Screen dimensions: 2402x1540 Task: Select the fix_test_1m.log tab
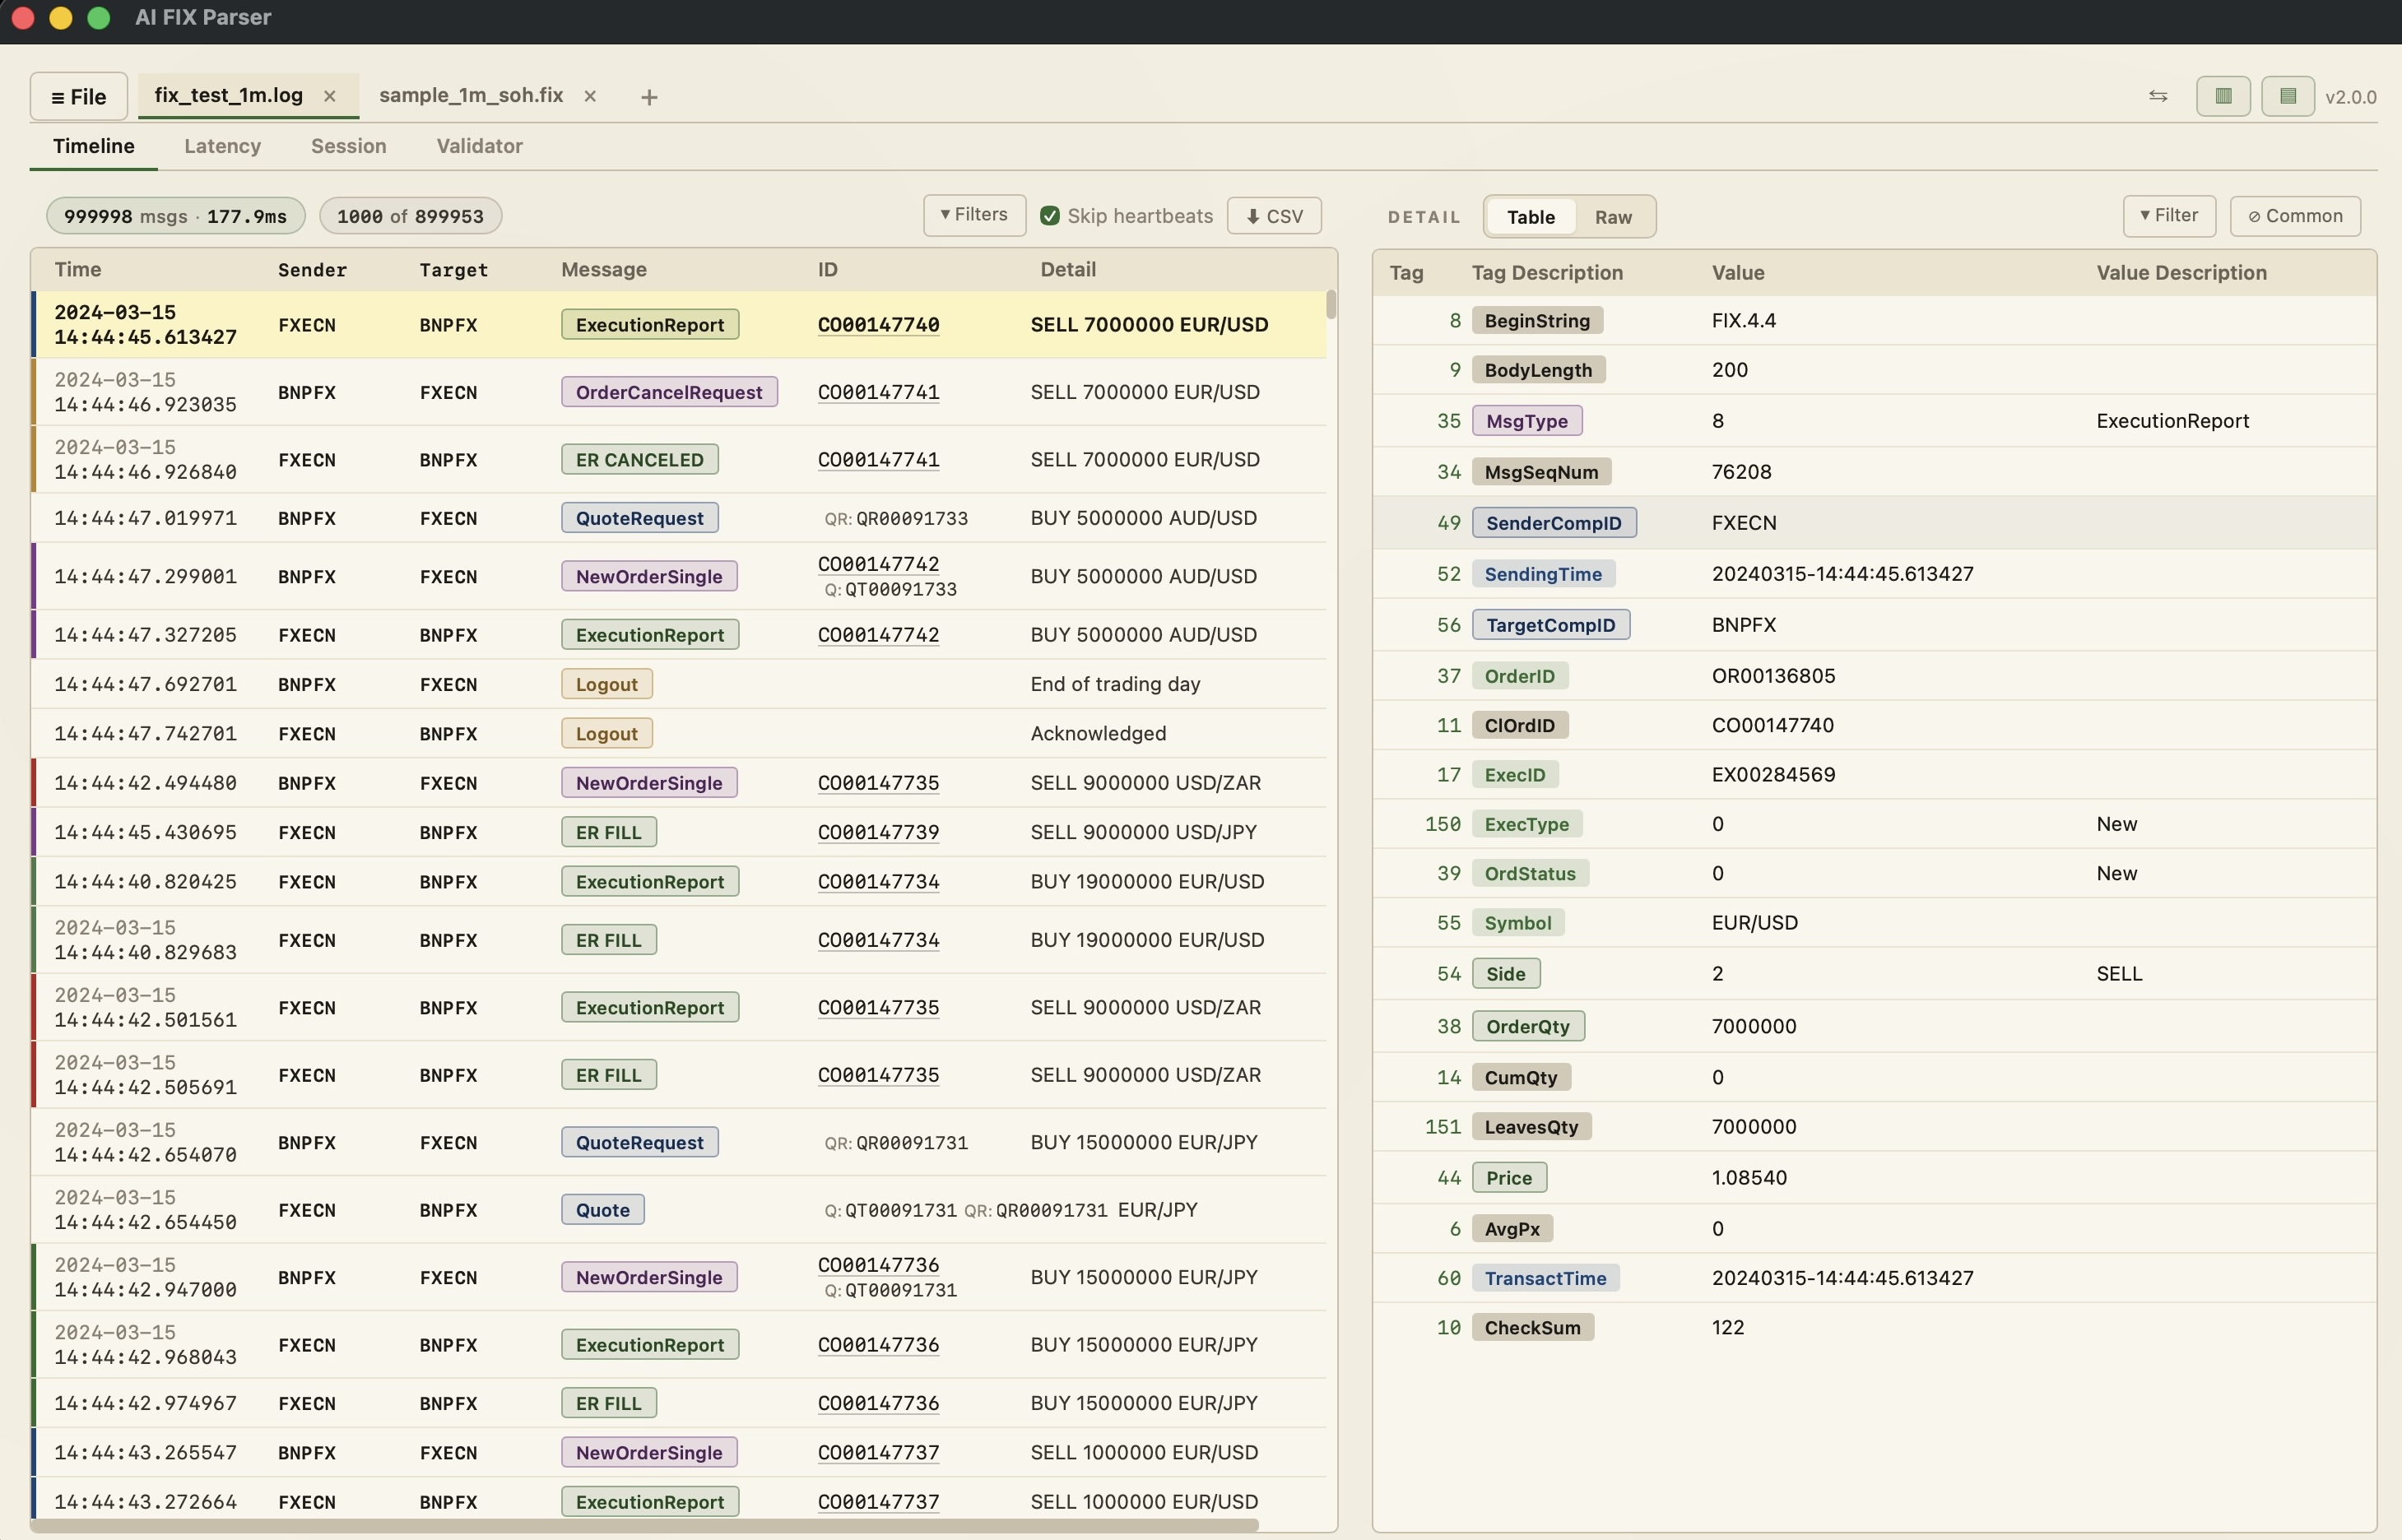[x=229, y=95]
